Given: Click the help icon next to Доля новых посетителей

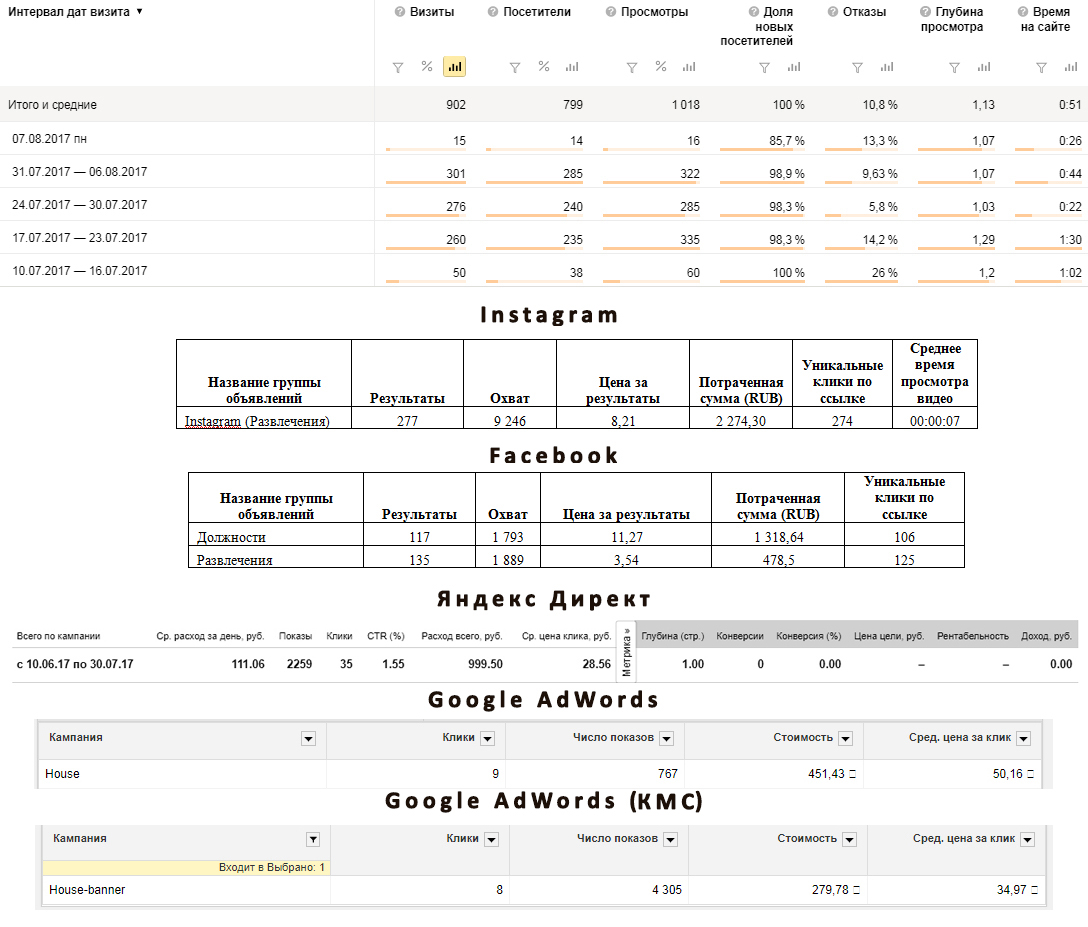Looking at the screenshot, I should point(754,12).
